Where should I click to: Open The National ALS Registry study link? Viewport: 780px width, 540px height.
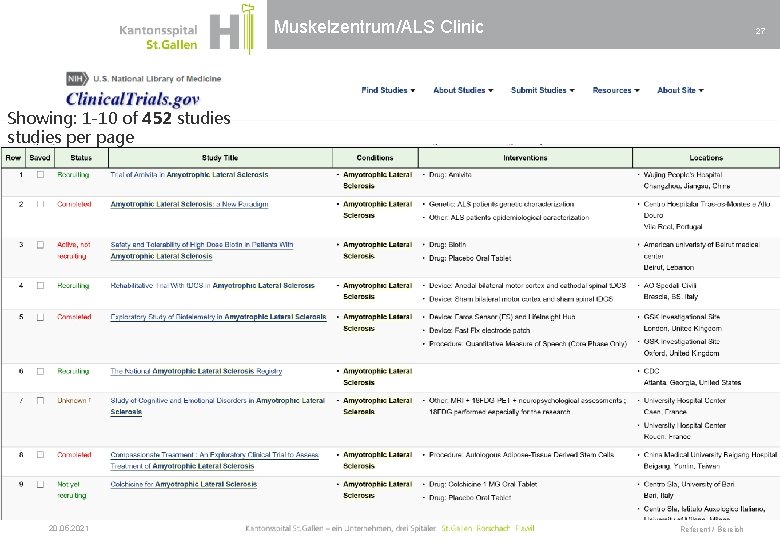(196, 371)
